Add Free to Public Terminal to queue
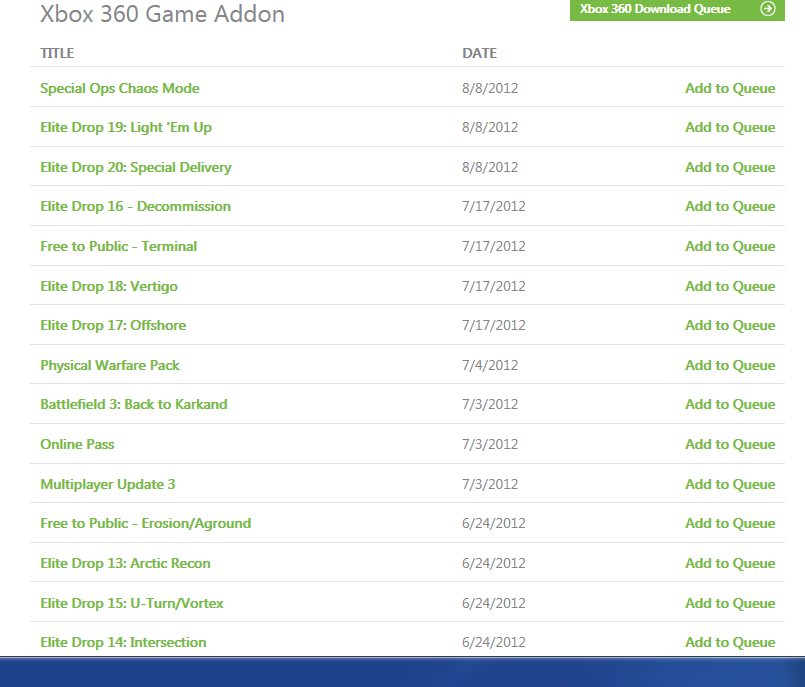The width and height of the screenshot is (805, 687). (x=730, y=246)
